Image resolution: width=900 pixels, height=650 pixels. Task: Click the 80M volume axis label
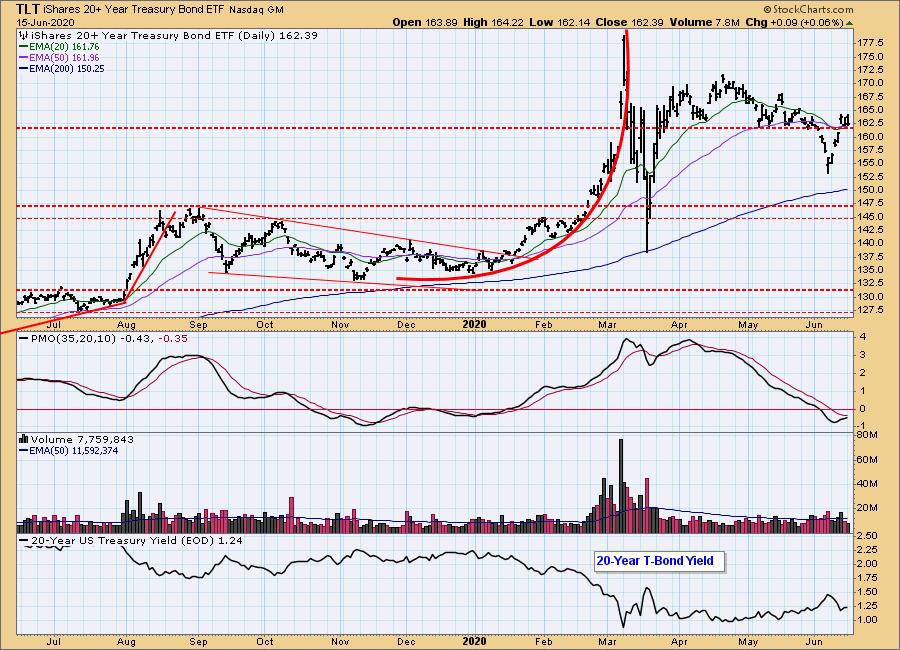pyautogui.click(x=867, y=435)
